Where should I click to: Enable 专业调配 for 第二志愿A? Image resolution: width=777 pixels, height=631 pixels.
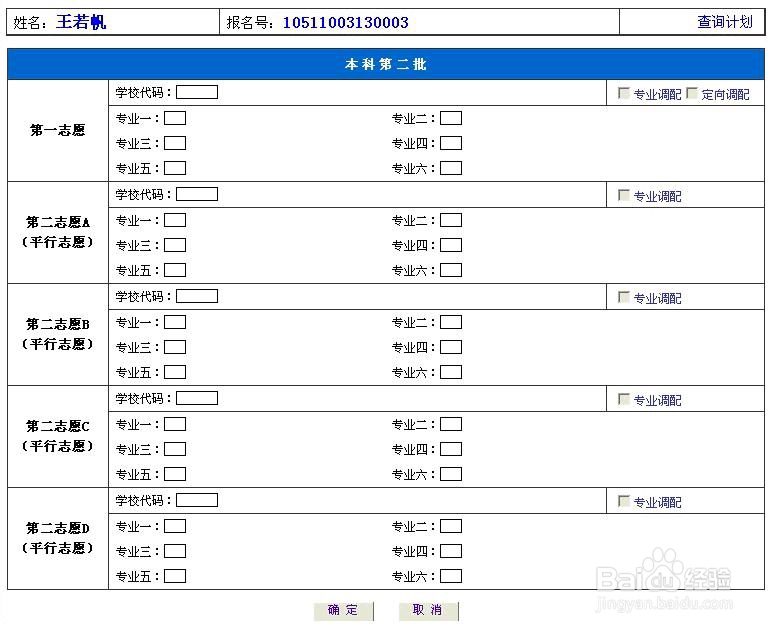[624, 195]
